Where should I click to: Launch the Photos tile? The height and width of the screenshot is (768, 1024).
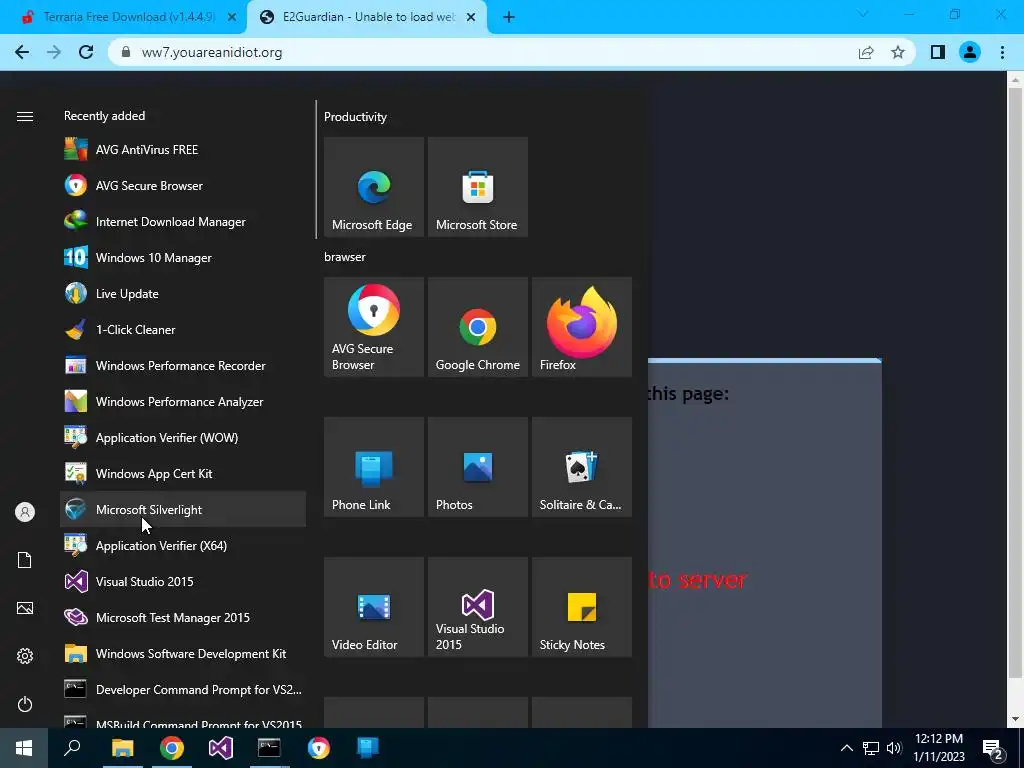click(x=477, y=467)
